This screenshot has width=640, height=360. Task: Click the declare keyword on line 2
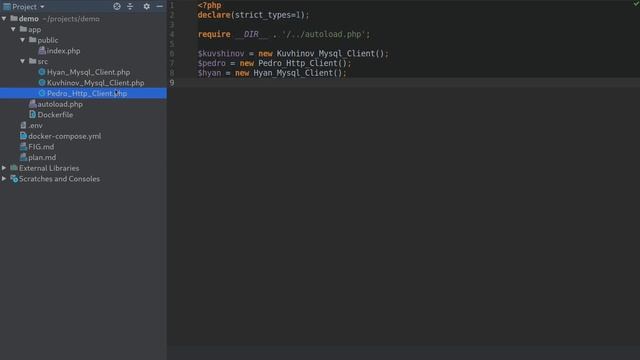point(214,15)
